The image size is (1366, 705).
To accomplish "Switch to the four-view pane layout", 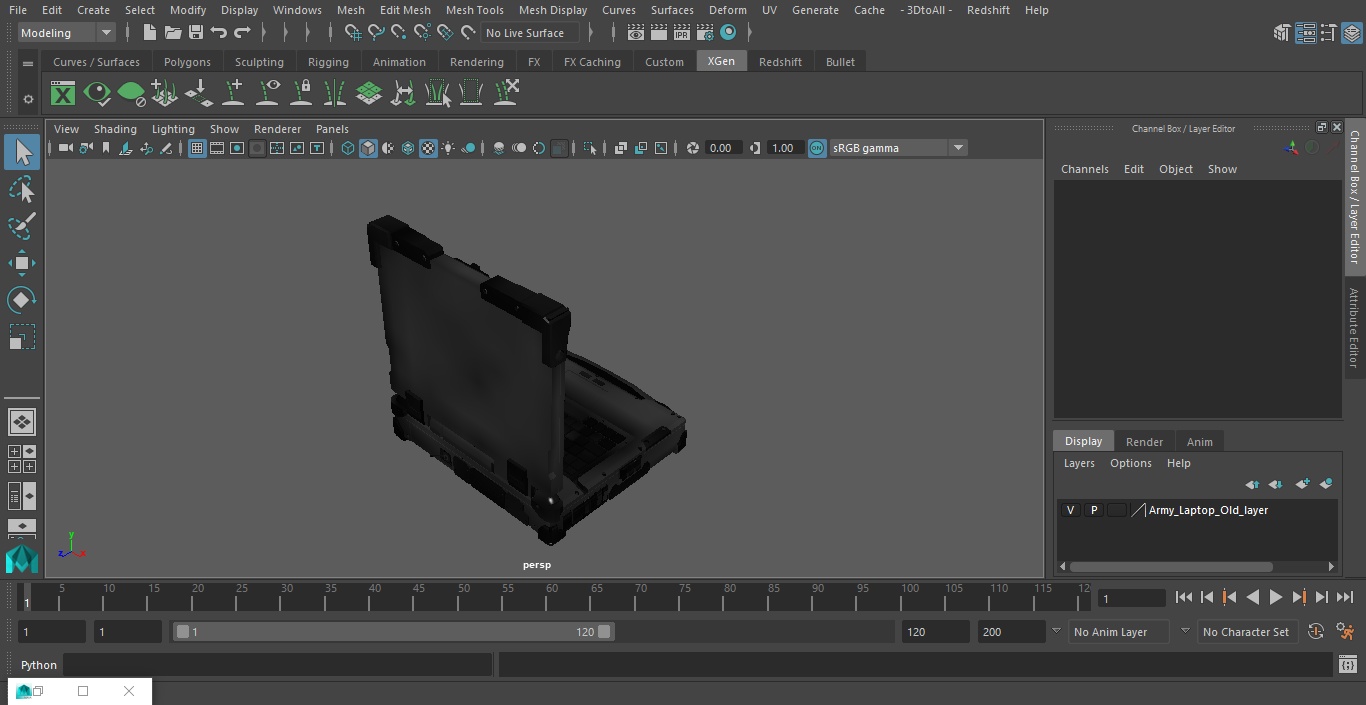I will pyautogui.click(x=22, y=459).
